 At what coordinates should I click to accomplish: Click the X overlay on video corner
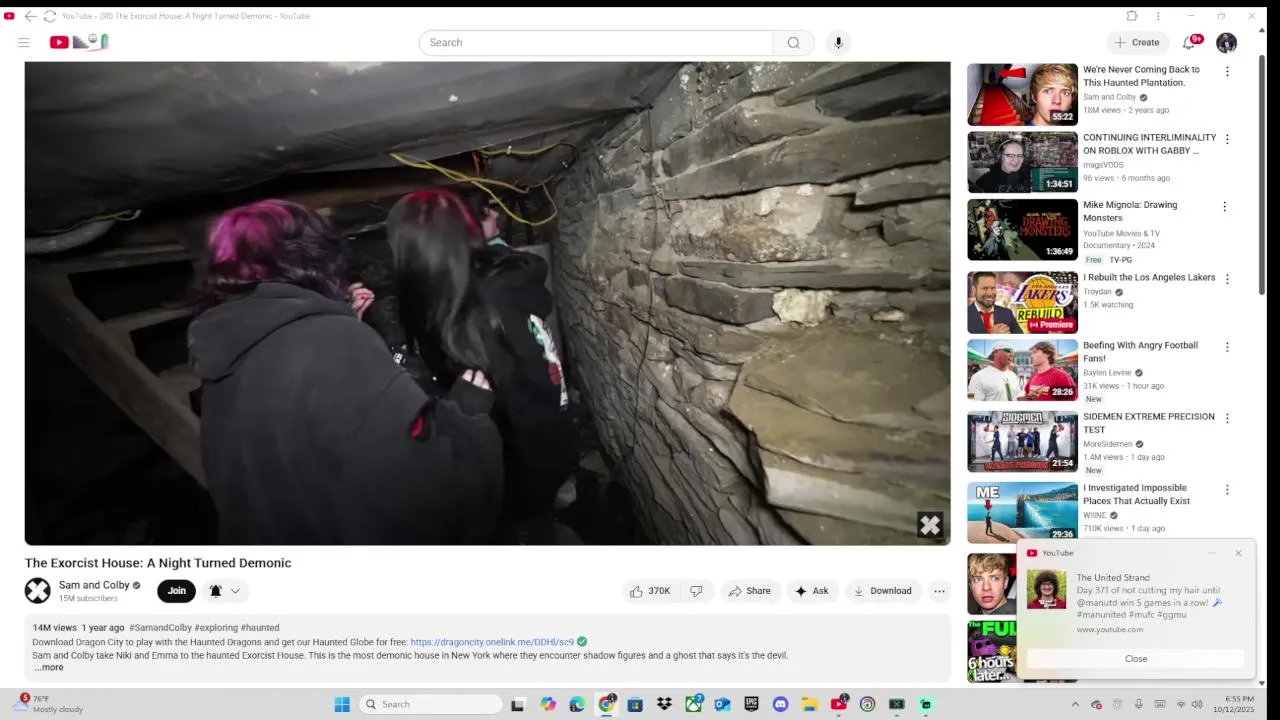(929, 525)
